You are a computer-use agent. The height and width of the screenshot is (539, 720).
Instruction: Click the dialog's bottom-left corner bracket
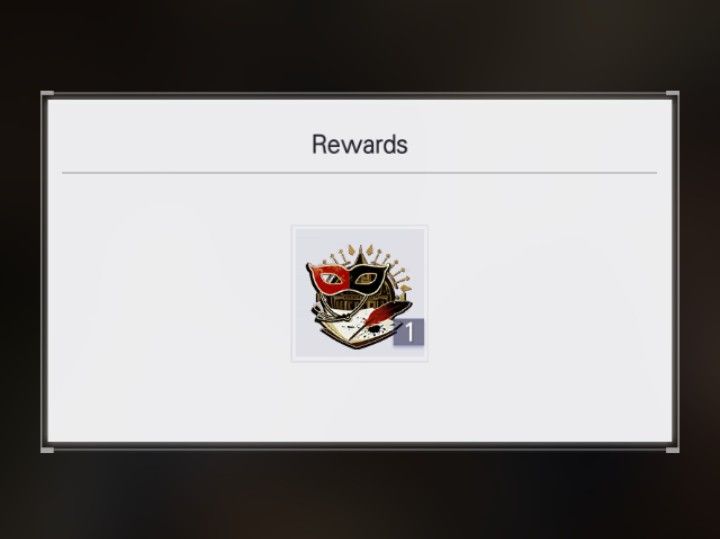[47, 449]
